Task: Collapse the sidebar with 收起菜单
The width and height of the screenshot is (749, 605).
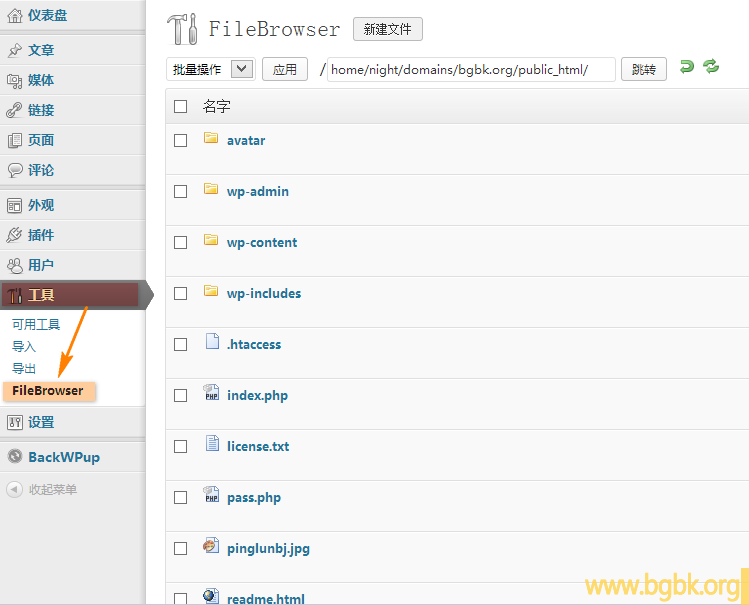Action: [52, 490]
